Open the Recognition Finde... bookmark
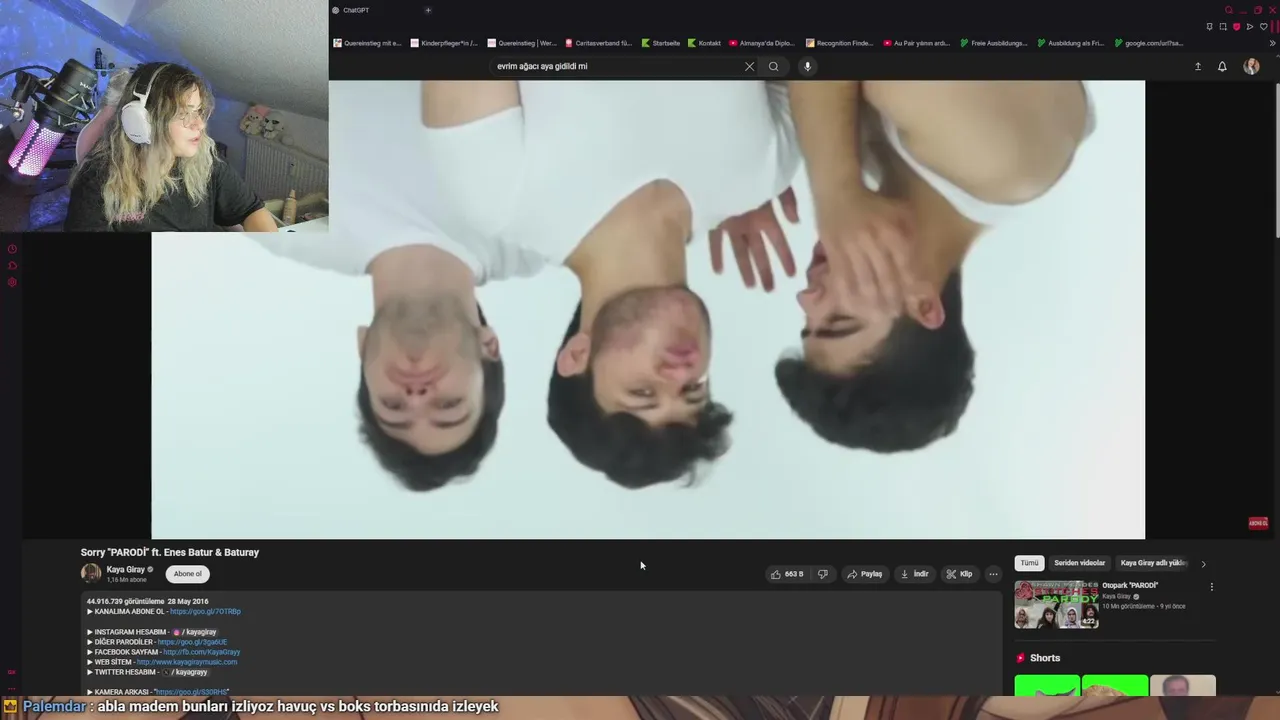This screenshot has height=720, width=1280. click(x=839, y=43)
